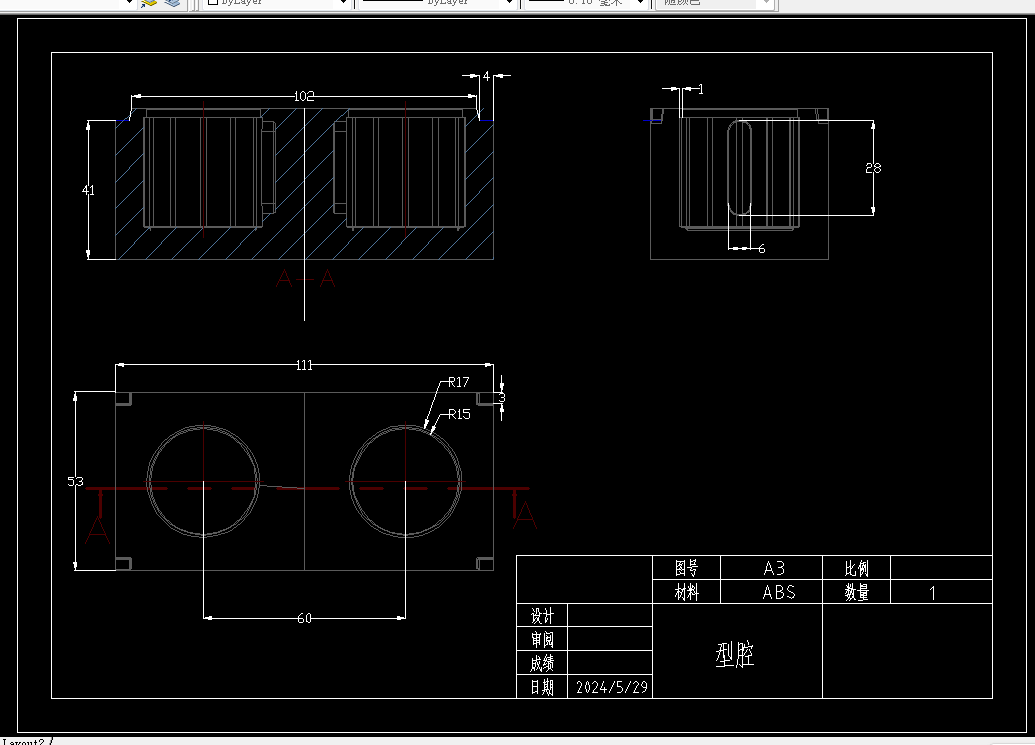Image resolution: width=1035 pixels, height=745 pixels.
Task: Click the ABS material value
Action: point(779,593)
